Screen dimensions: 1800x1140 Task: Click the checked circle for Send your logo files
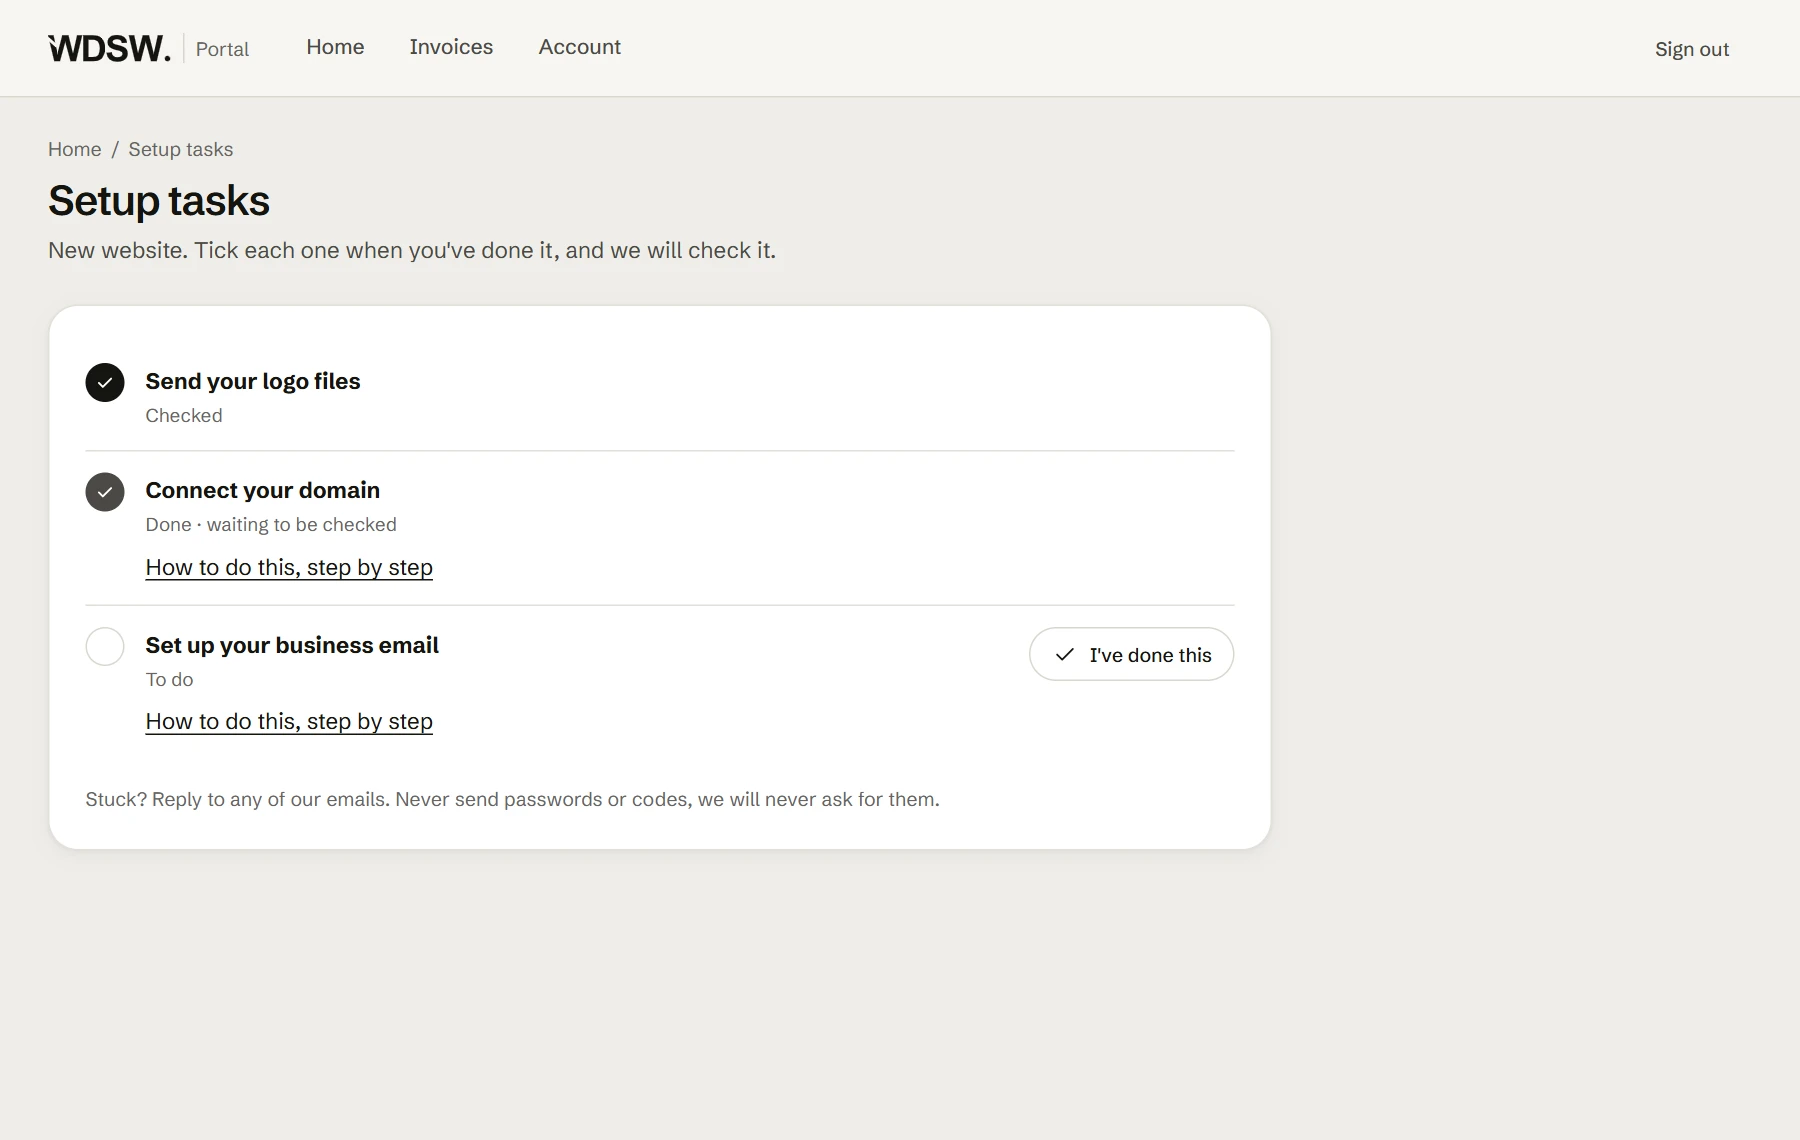(x=105, y=382)
